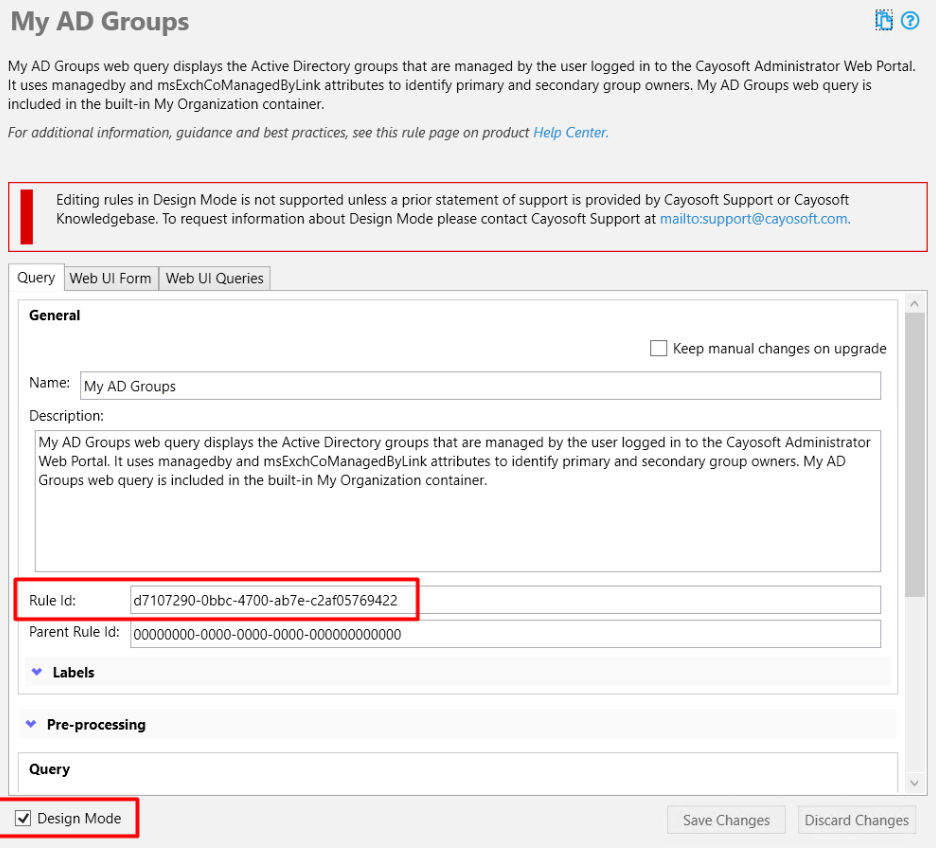Uncheck the Design Mode checkbox
The width and height of the screenshot is (936, 848).
pos(23,818)
